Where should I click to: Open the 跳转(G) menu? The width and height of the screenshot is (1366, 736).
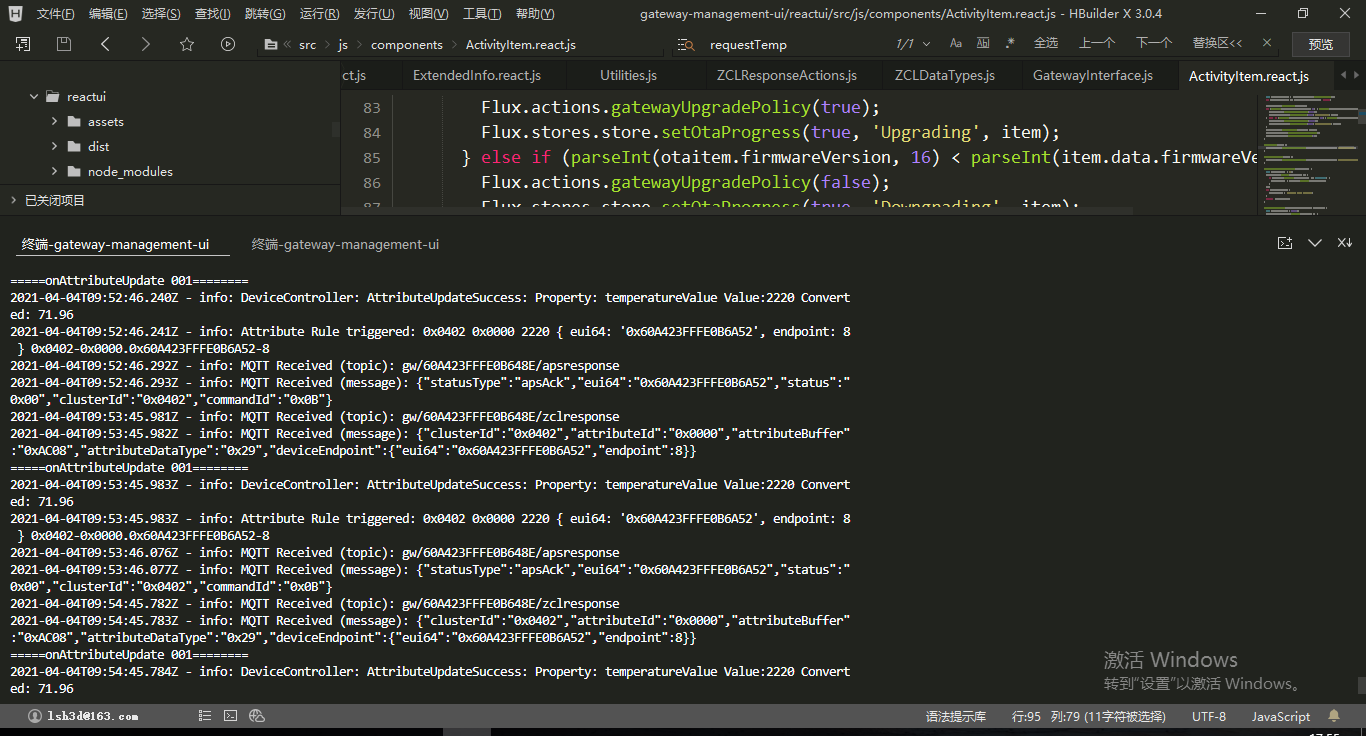pos(265,14)
